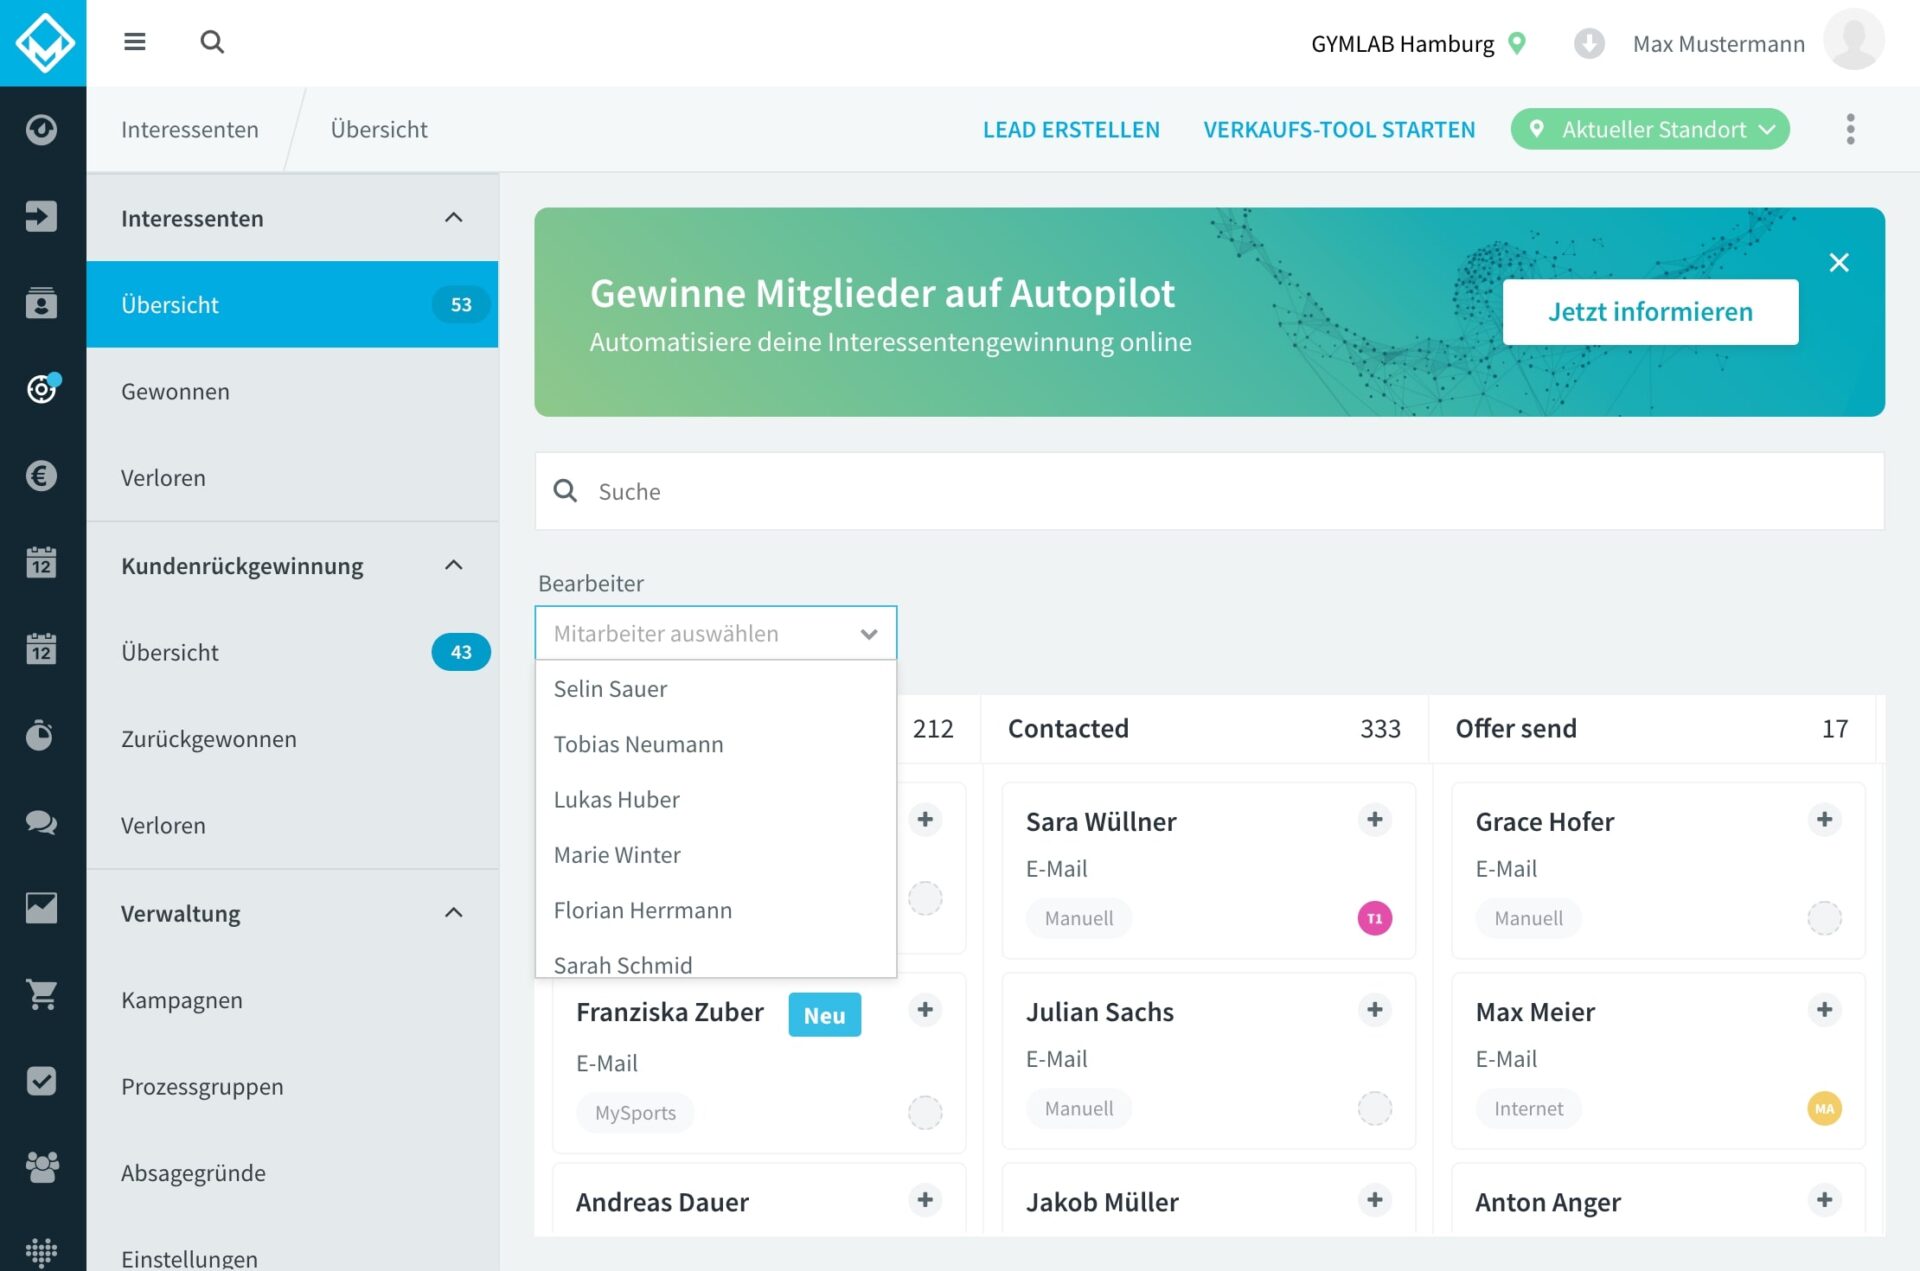
Task: Click LEAD ERSTELLEN link
Action: [x=1071, y=129]
